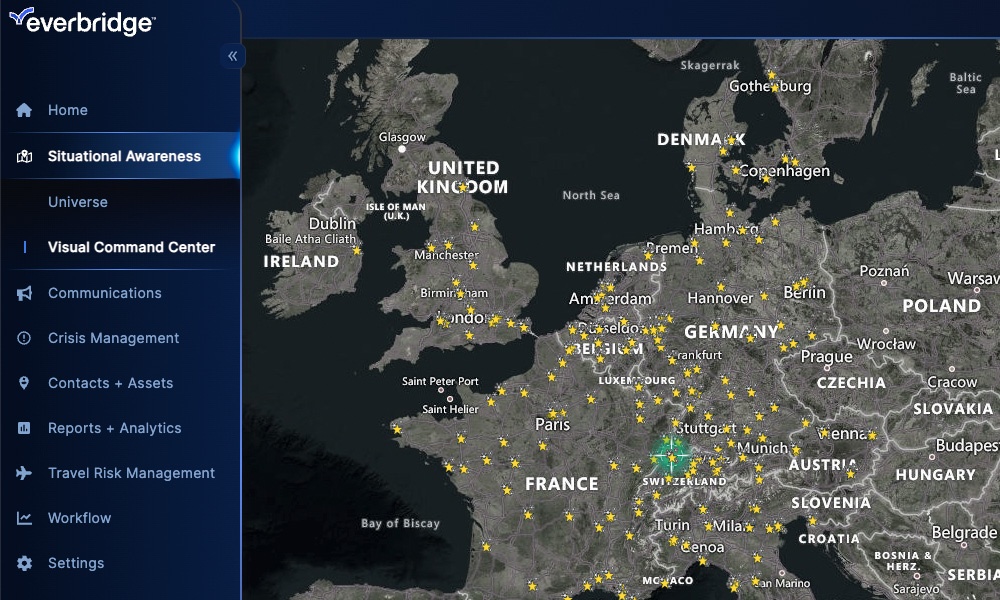Image resolution: width=1000 pixels, height=600 pixels.
Task: Collapse the sidebar with double-chevron button
Action: [233, 56]
